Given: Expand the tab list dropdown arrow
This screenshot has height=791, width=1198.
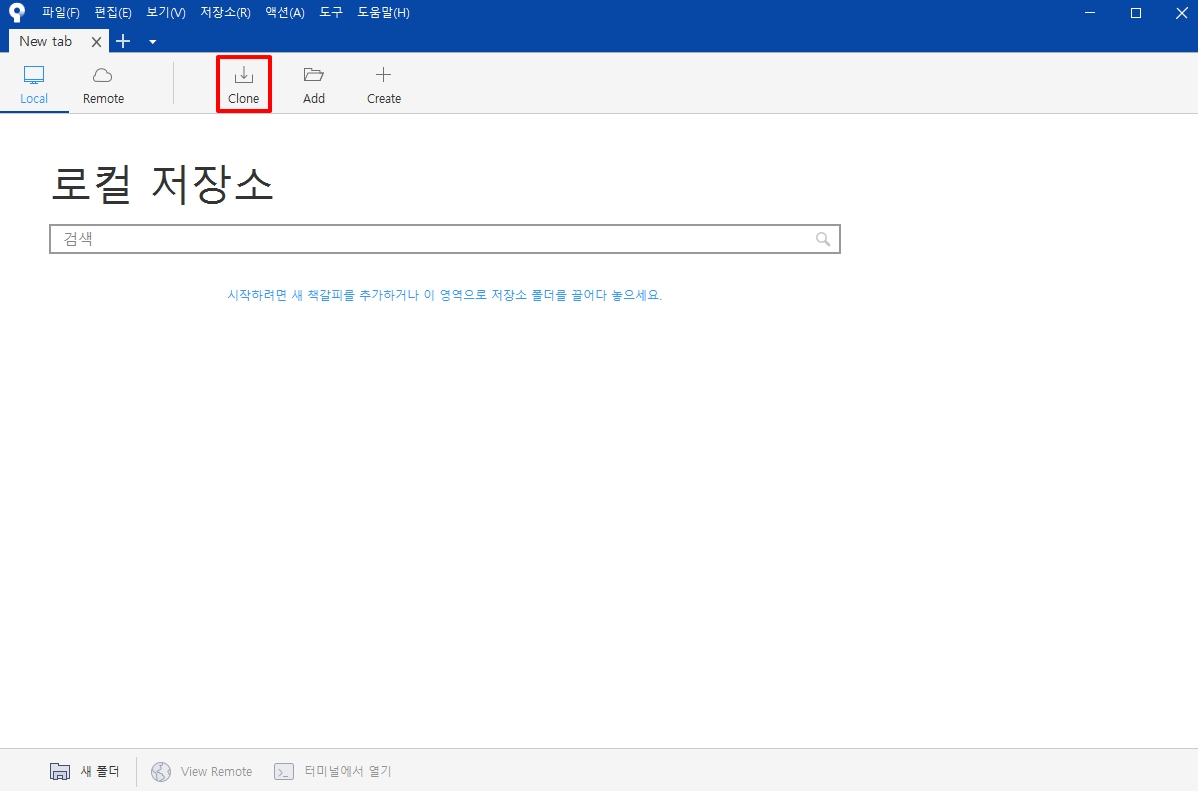Looking at the screenshot, I should click(153, 42).
